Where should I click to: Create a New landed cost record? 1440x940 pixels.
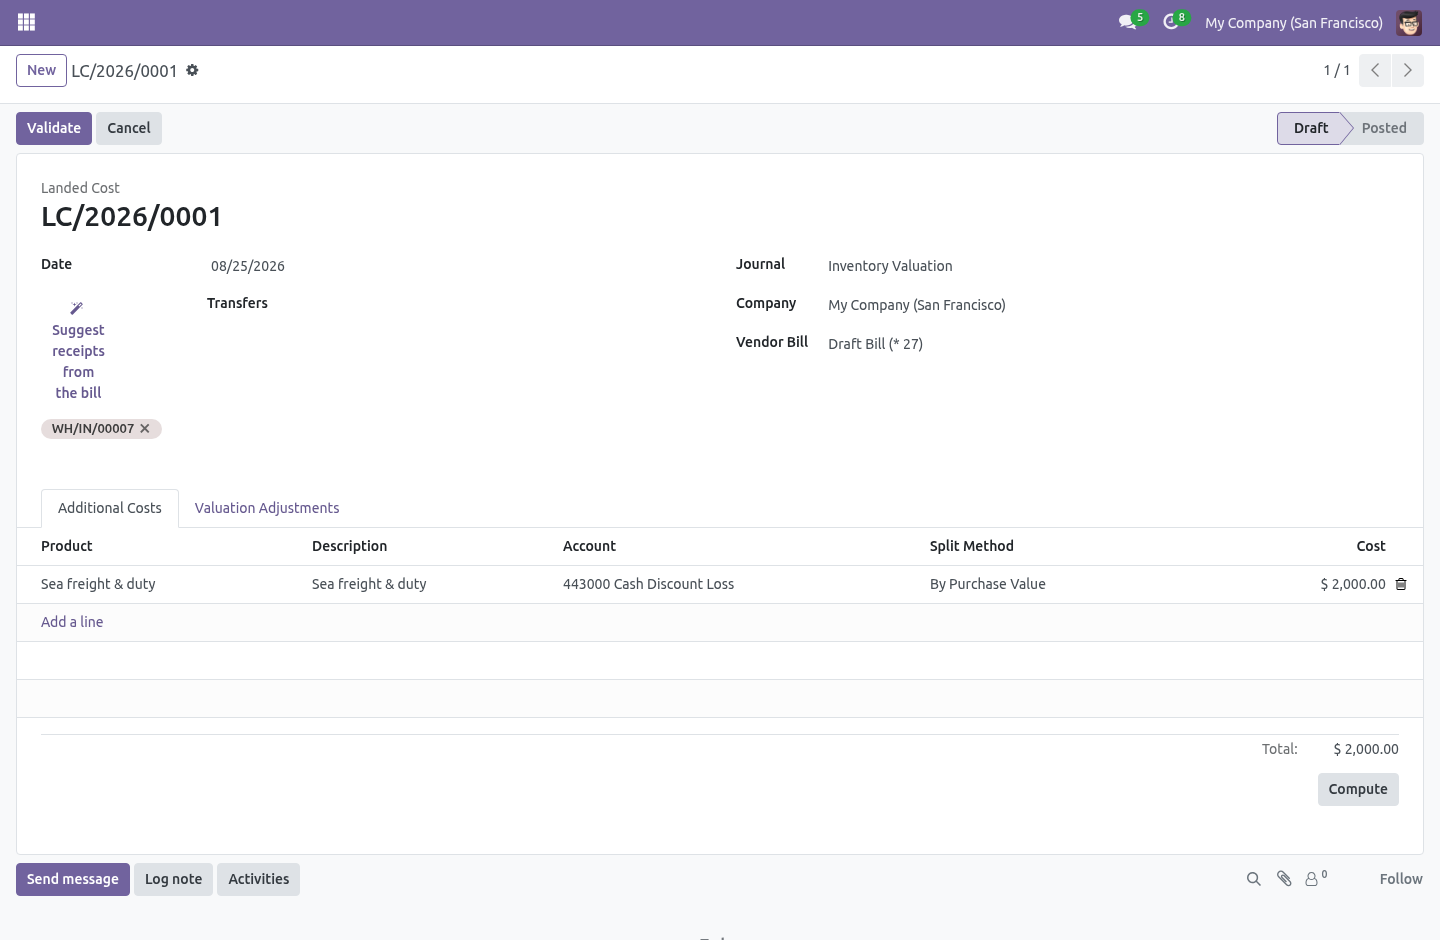(x=41, y=70)
